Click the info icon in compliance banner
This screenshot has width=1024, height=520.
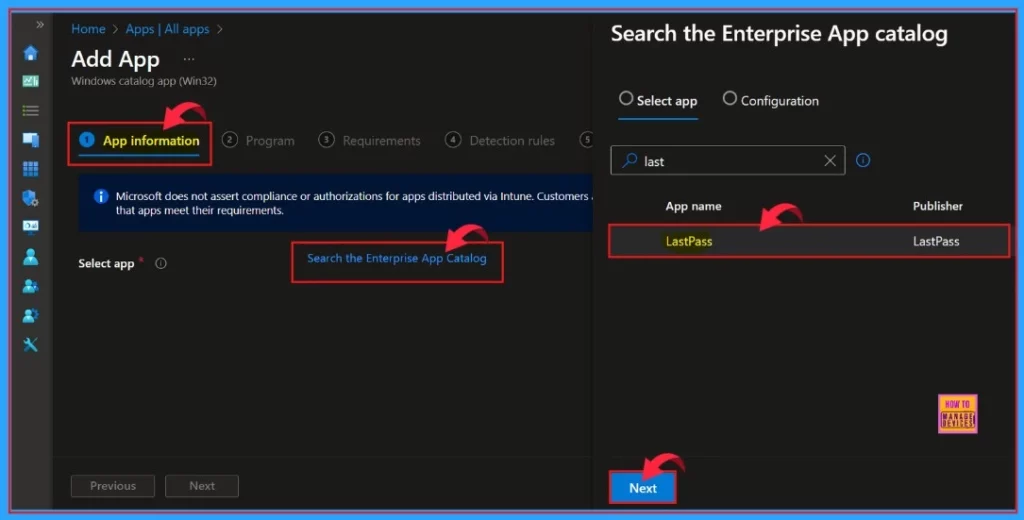click(x=101, y=197)
